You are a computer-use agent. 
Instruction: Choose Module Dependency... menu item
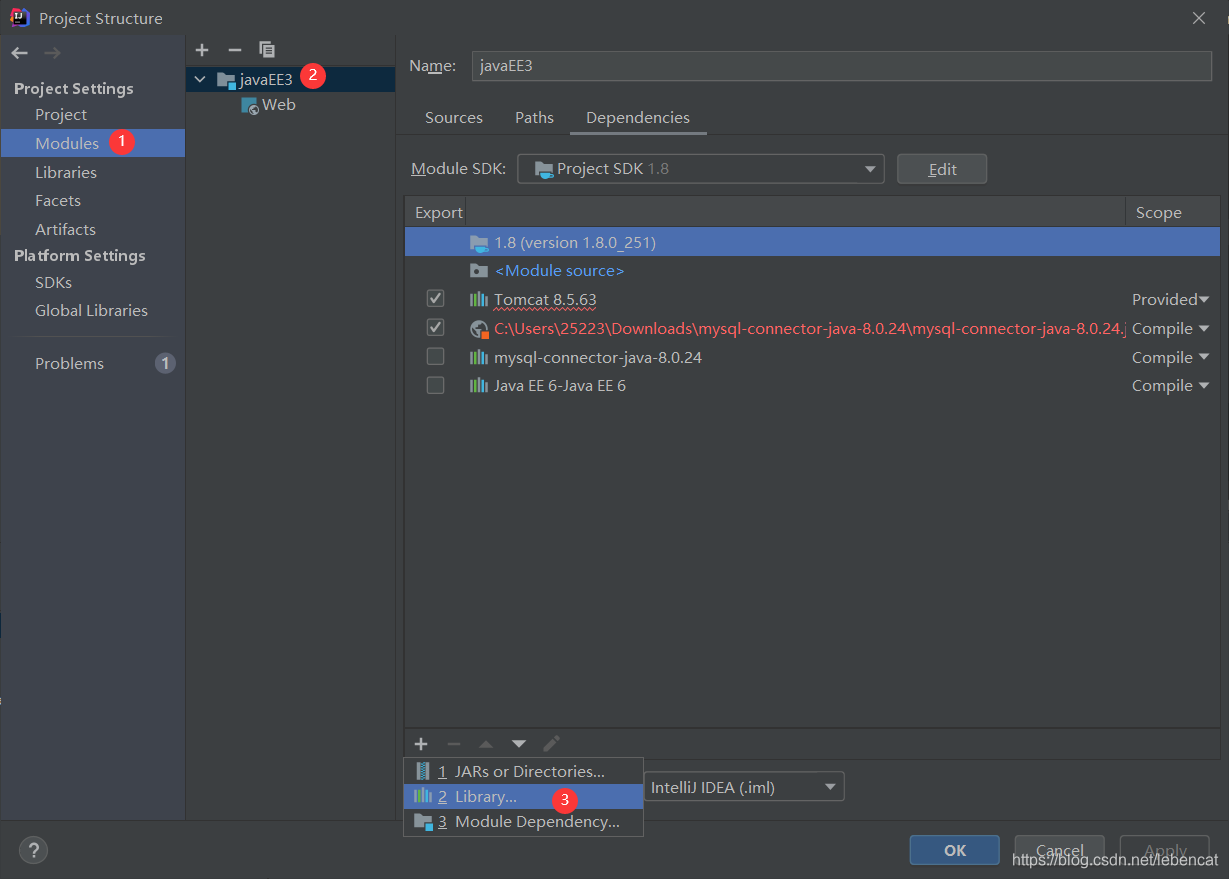coord(523,822)
